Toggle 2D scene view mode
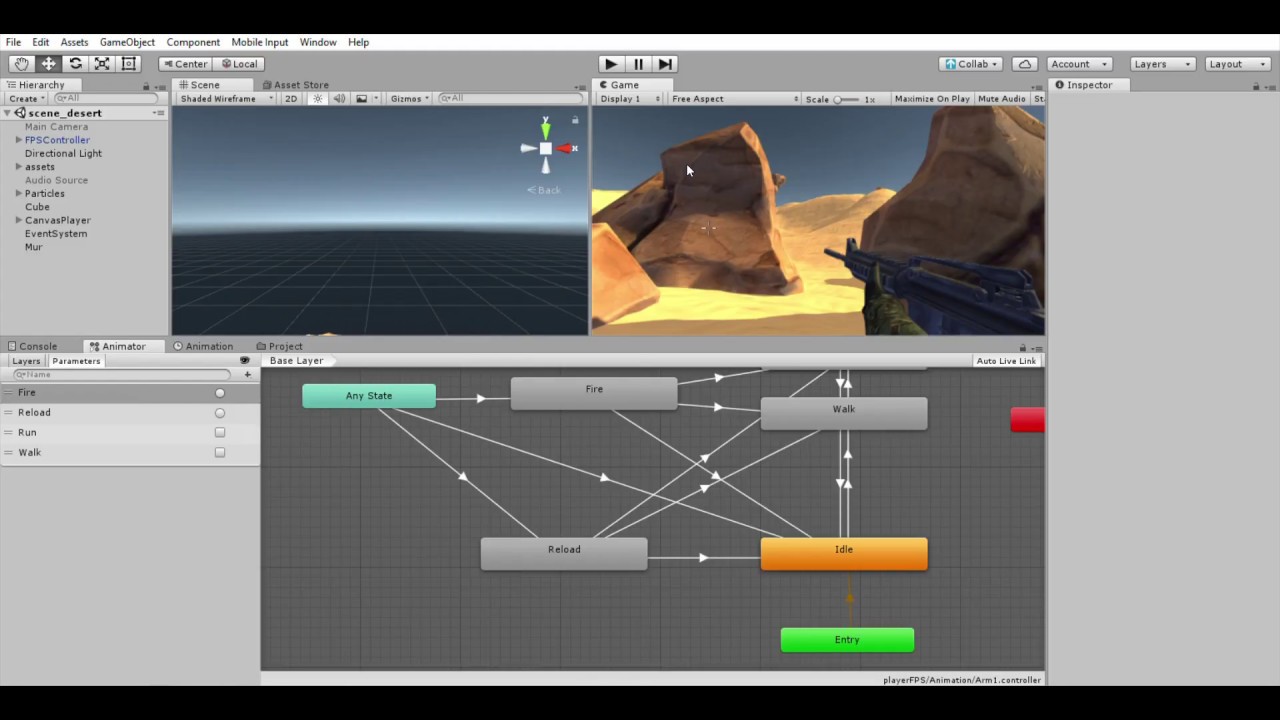This screenshot has width=1280, height=720. click(291, 98)
